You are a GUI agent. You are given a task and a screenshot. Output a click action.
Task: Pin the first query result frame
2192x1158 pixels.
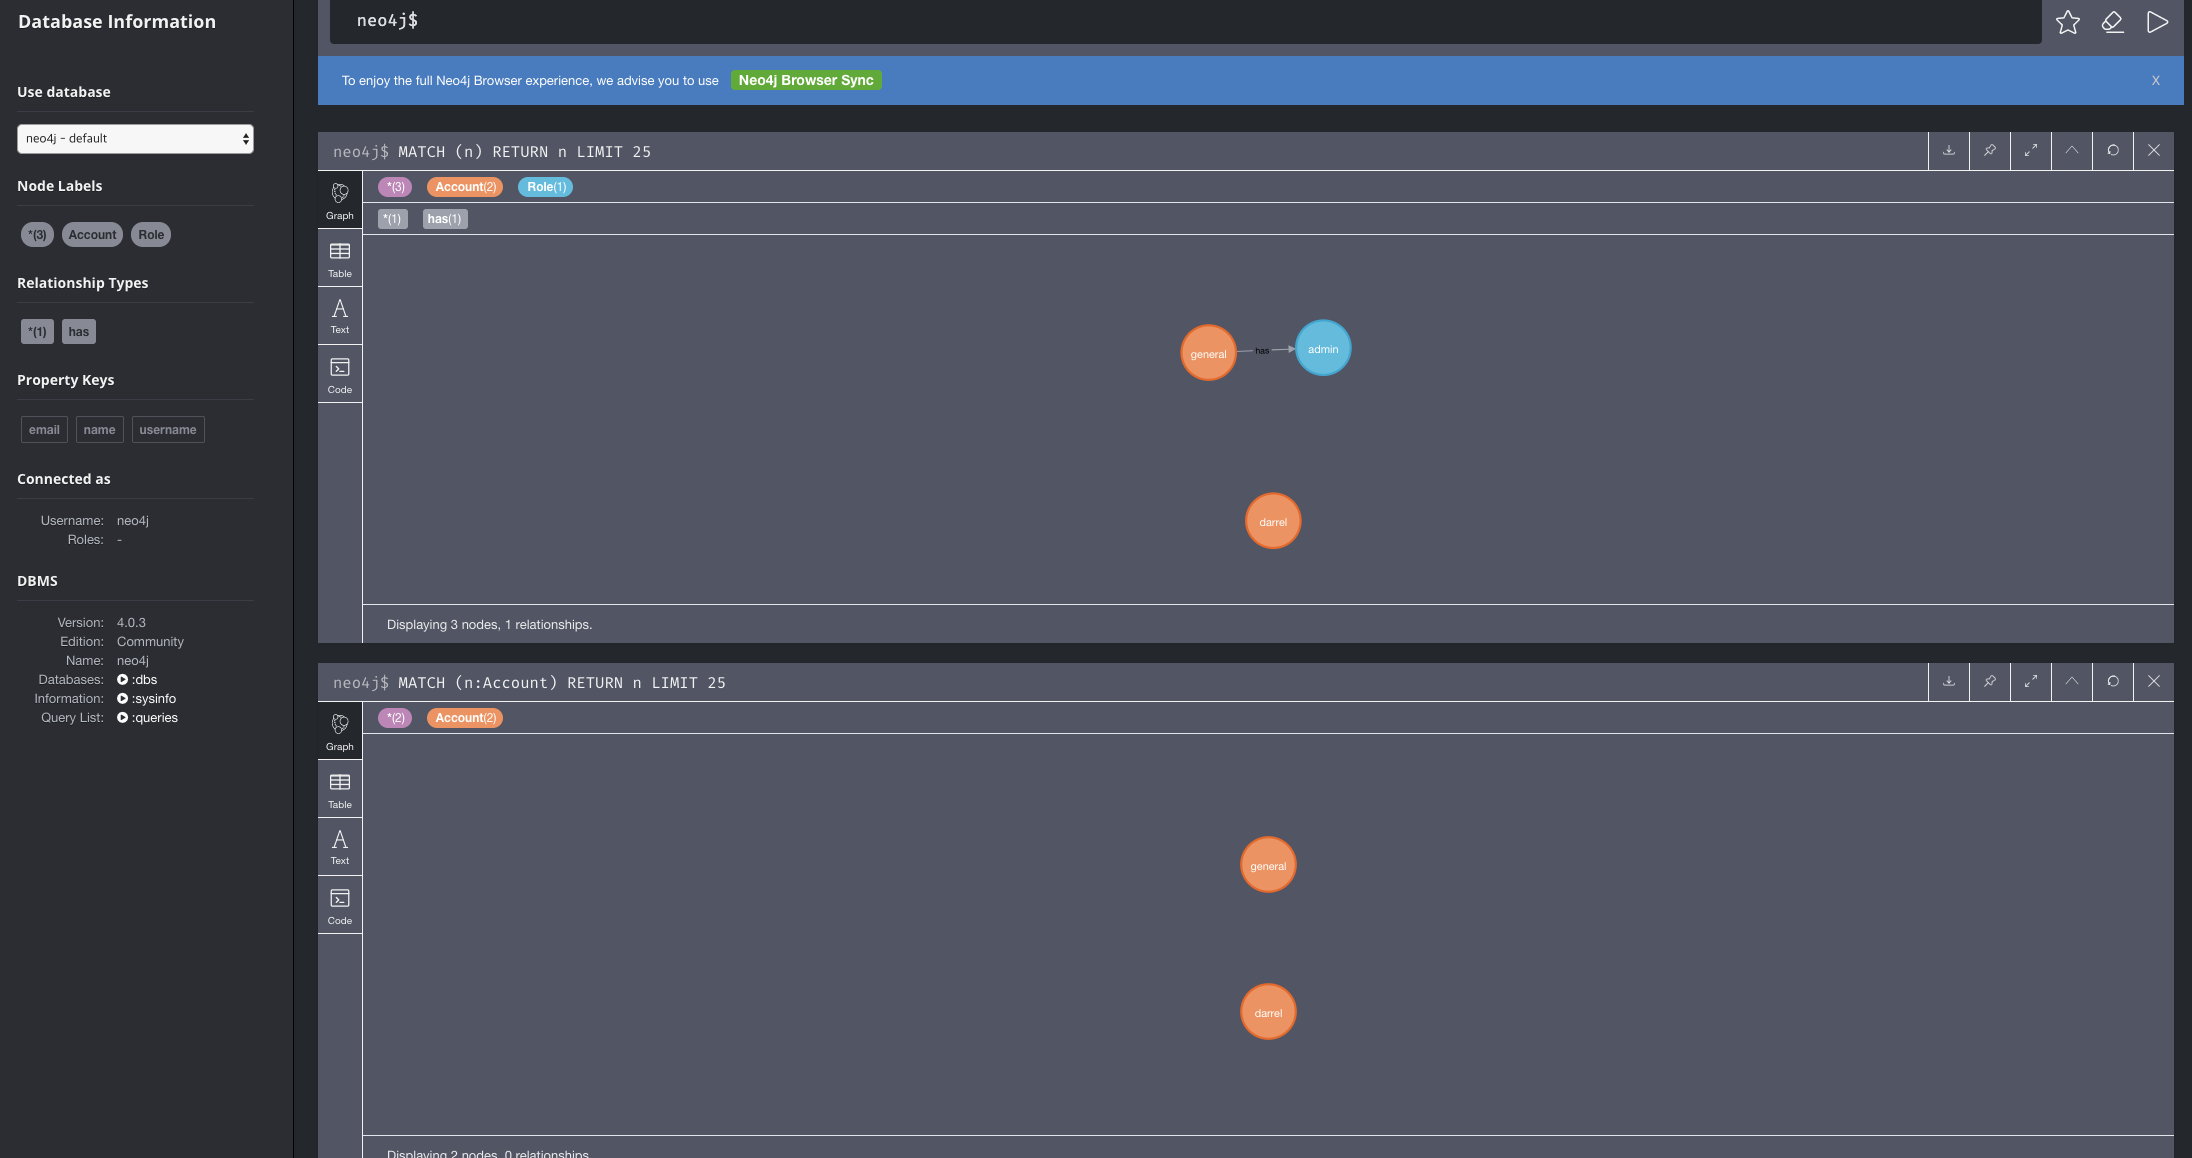tap(1989, 151)
